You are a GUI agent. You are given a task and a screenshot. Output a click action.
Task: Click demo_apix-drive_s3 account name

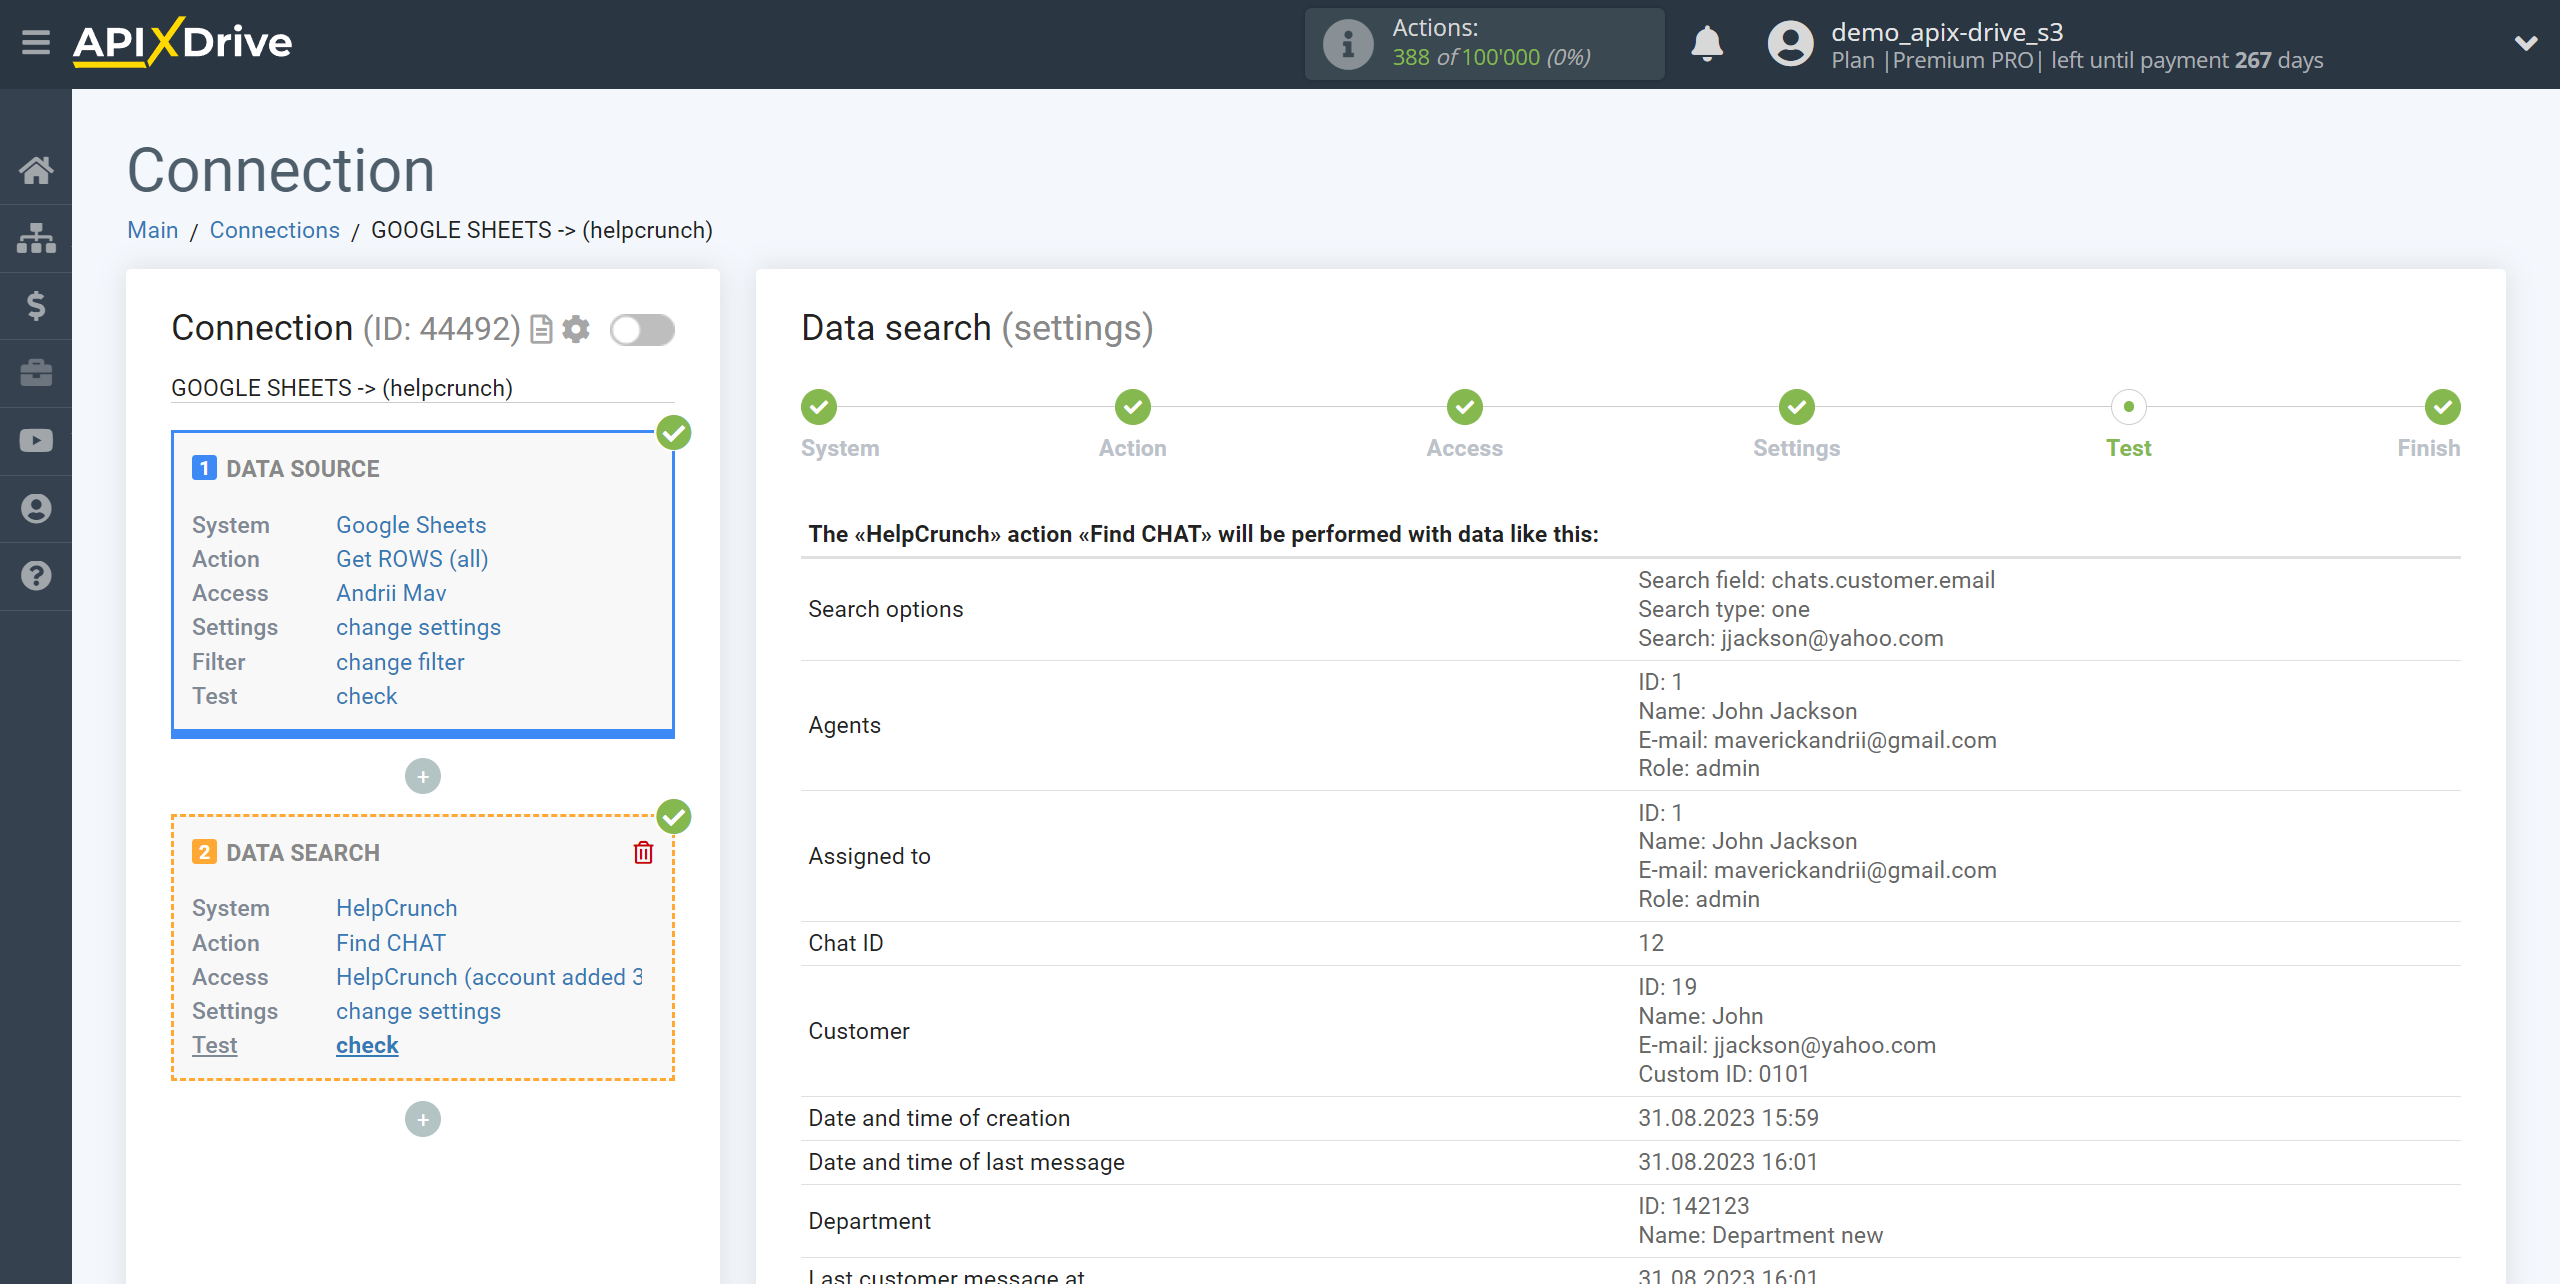(1947, 32)
